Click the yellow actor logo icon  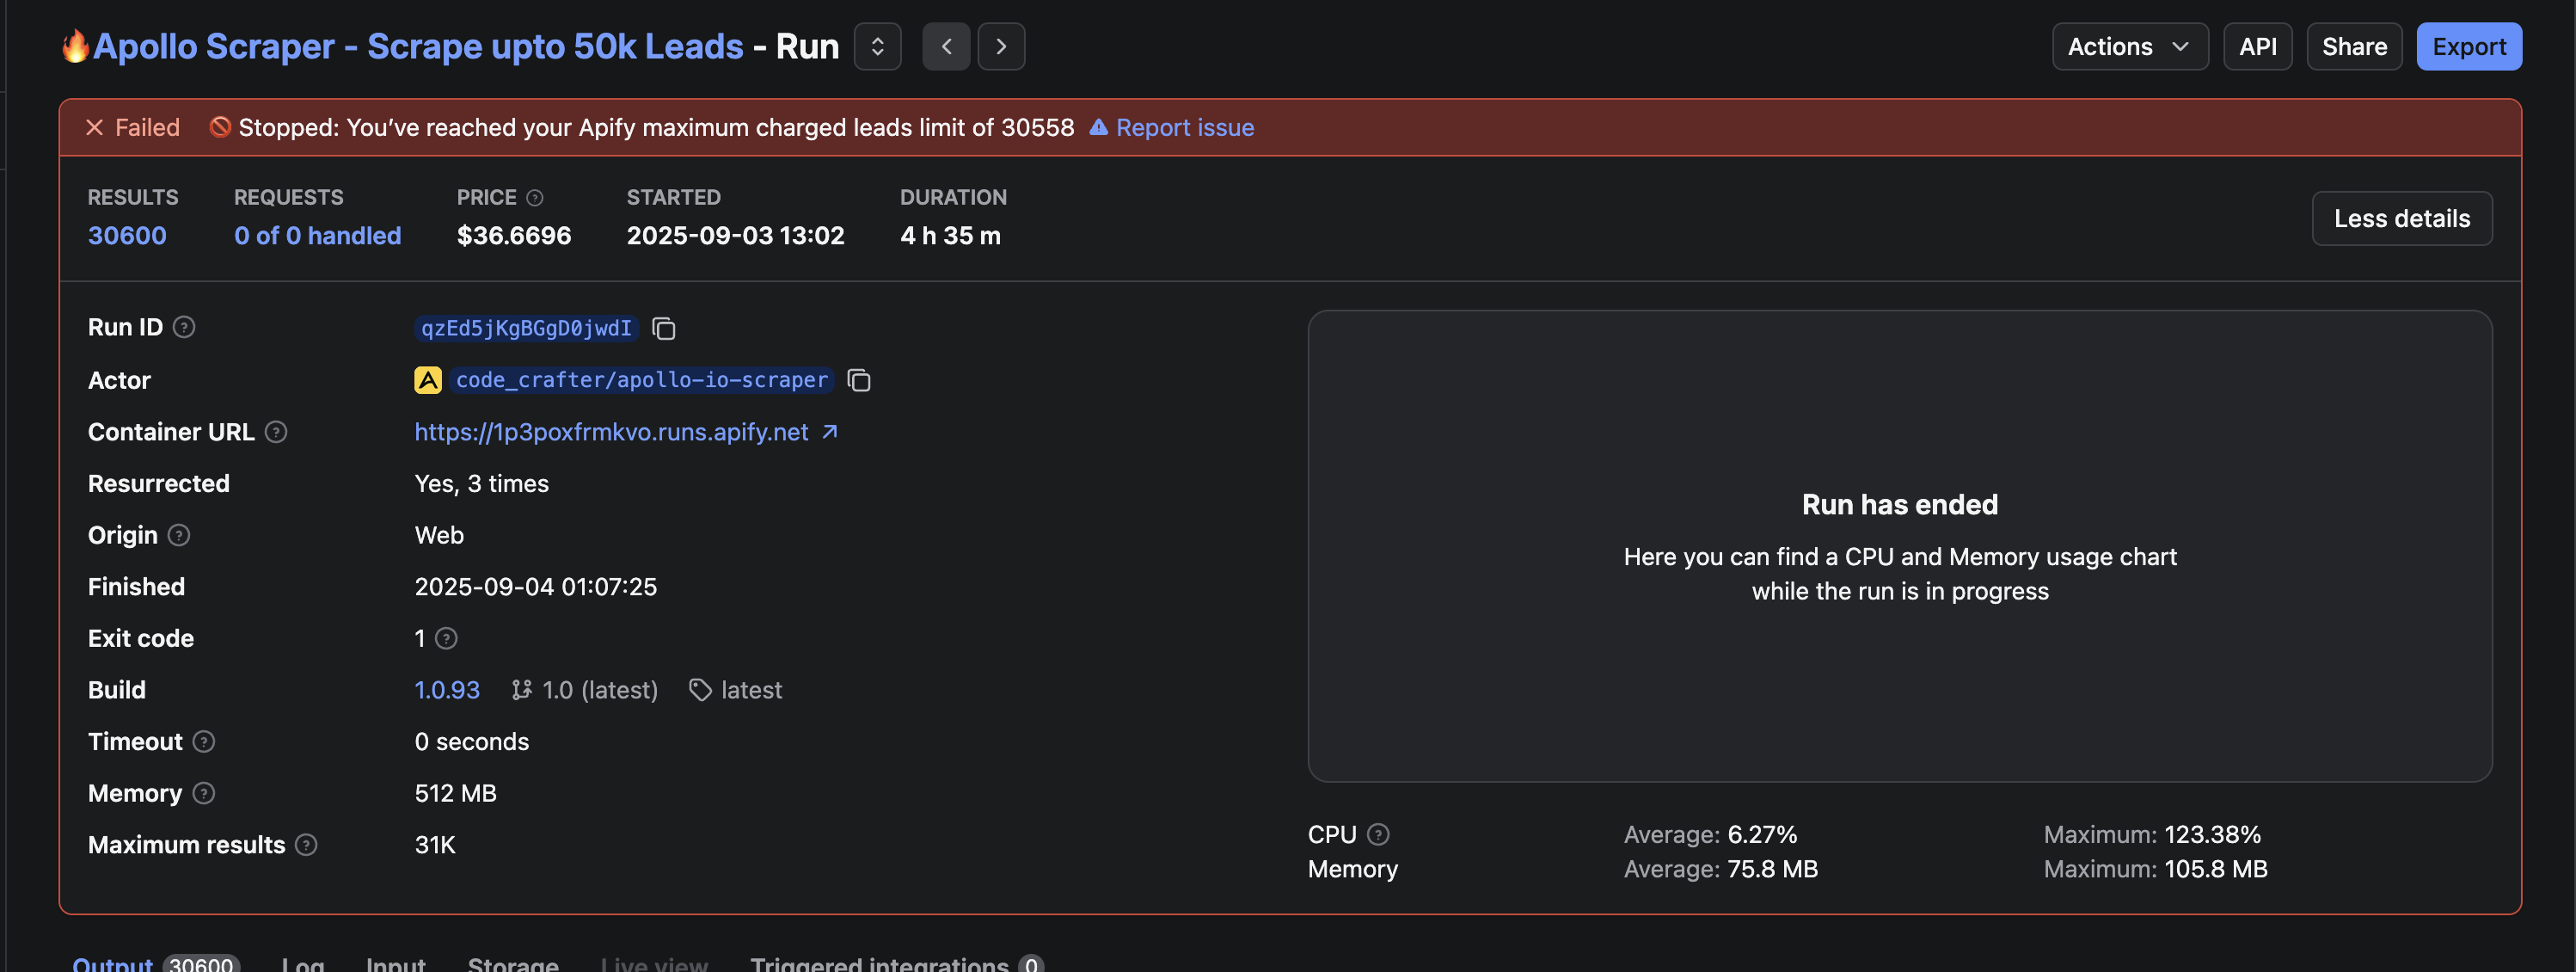pyautogui.click(x=428, y=380)
